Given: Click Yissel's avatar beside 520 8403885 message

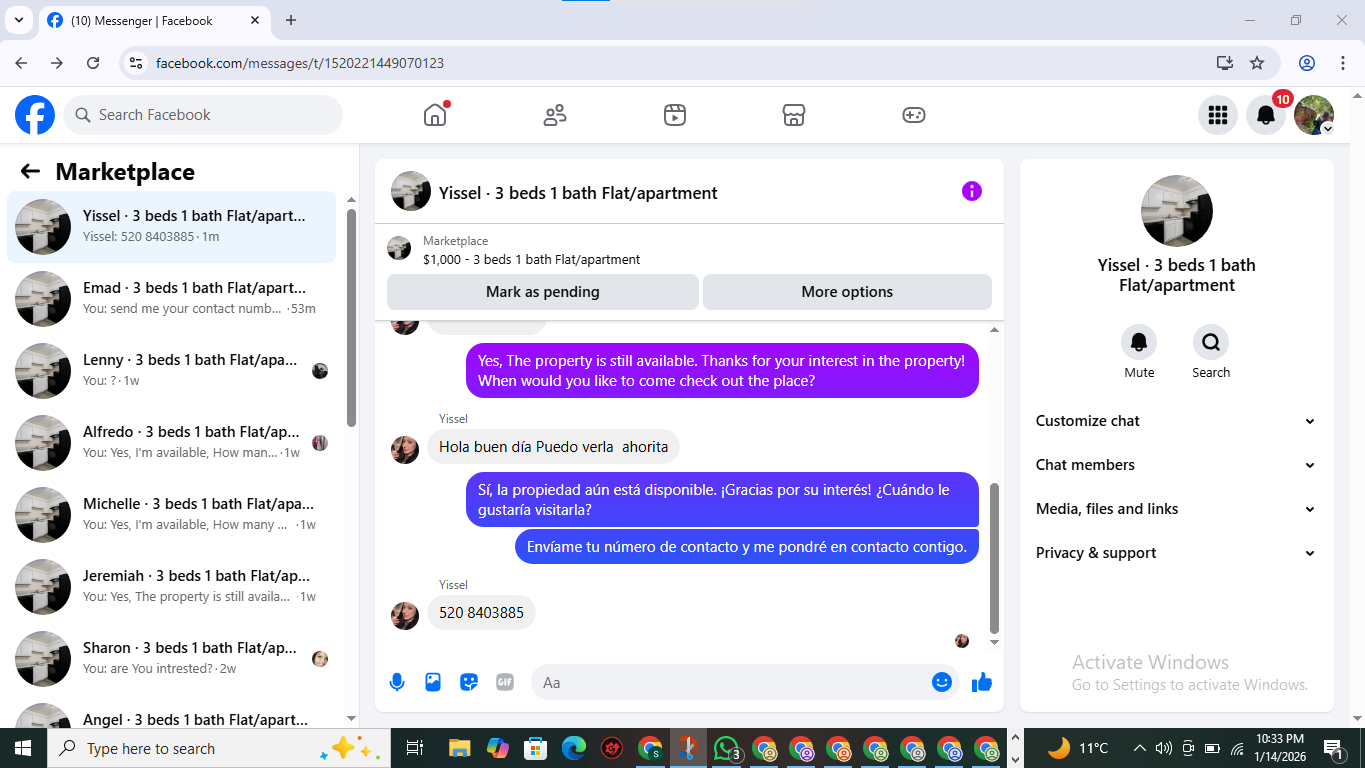Looking at the screenshot, I should click(405, 615).
